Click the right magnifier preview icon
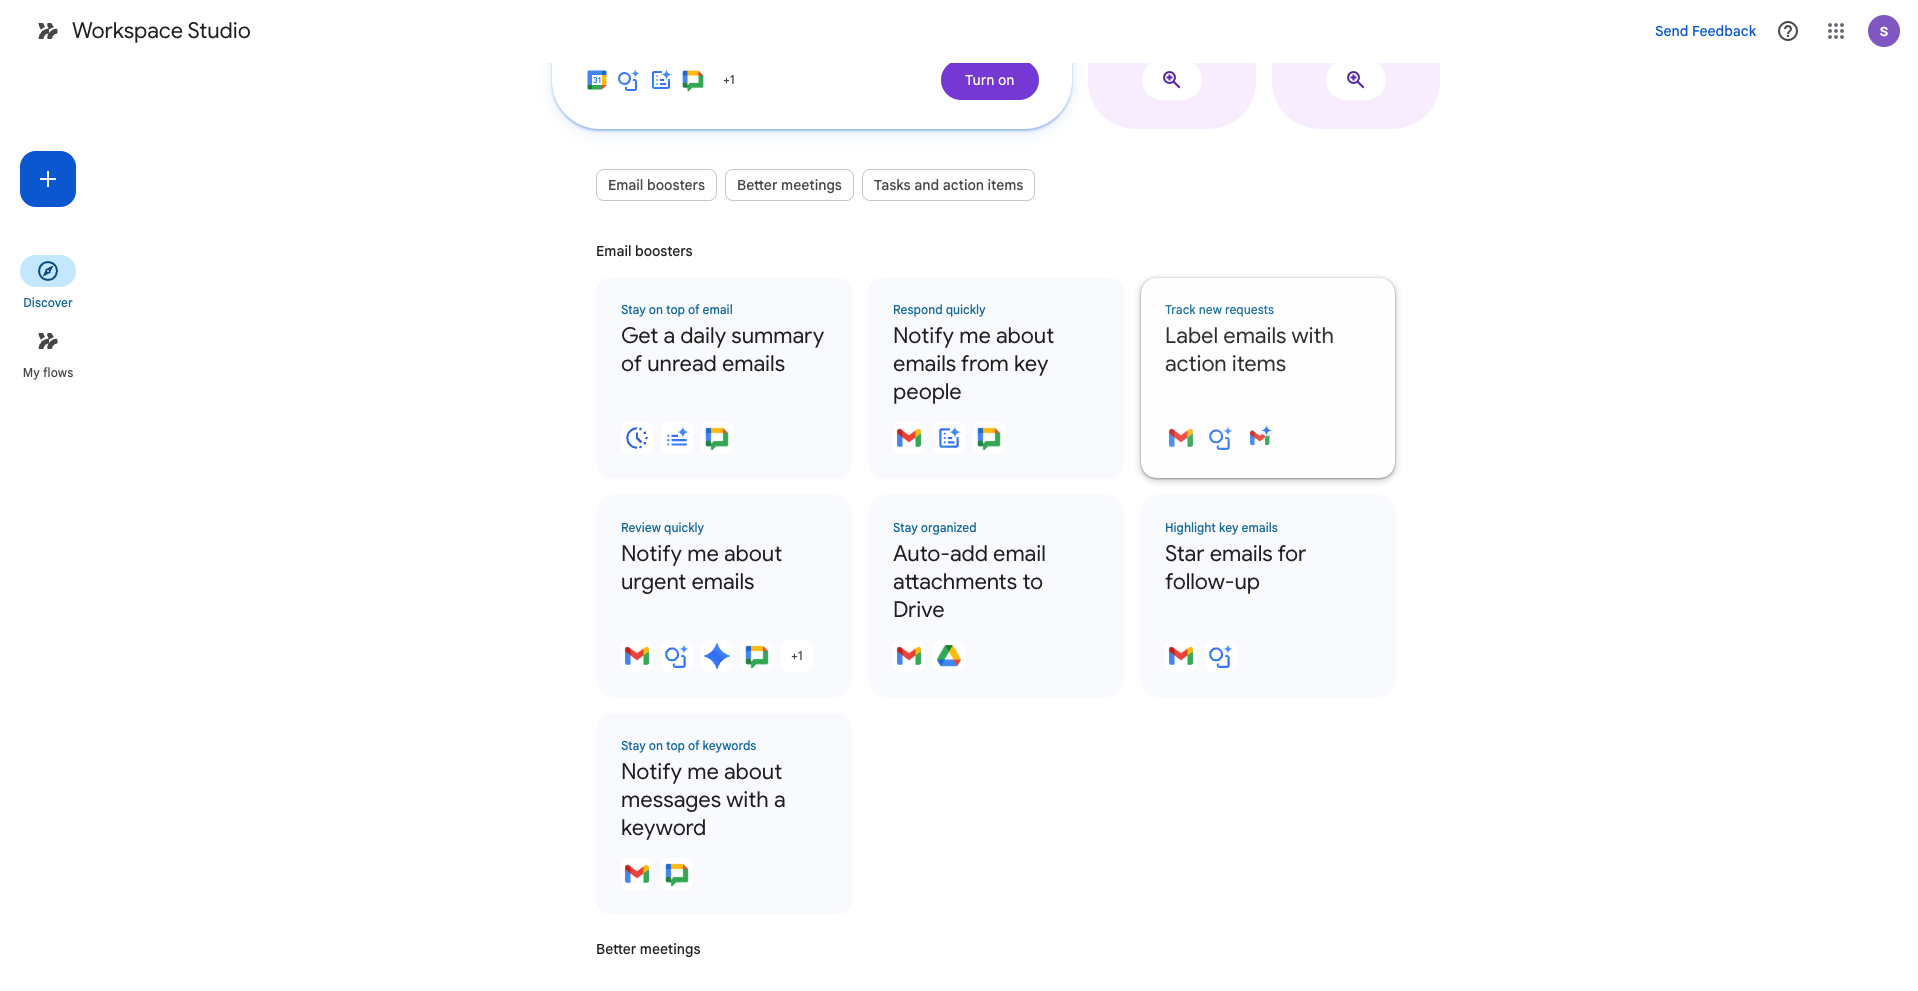This screenshot has height=991, width=1918. [1355, 80]
